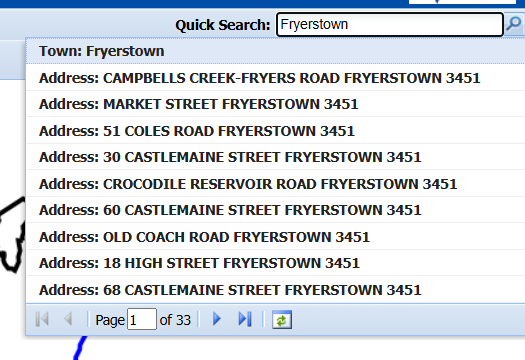Click the Quick Search text field
This screenshot has height=360, width=525.
(x=389, y=24)
